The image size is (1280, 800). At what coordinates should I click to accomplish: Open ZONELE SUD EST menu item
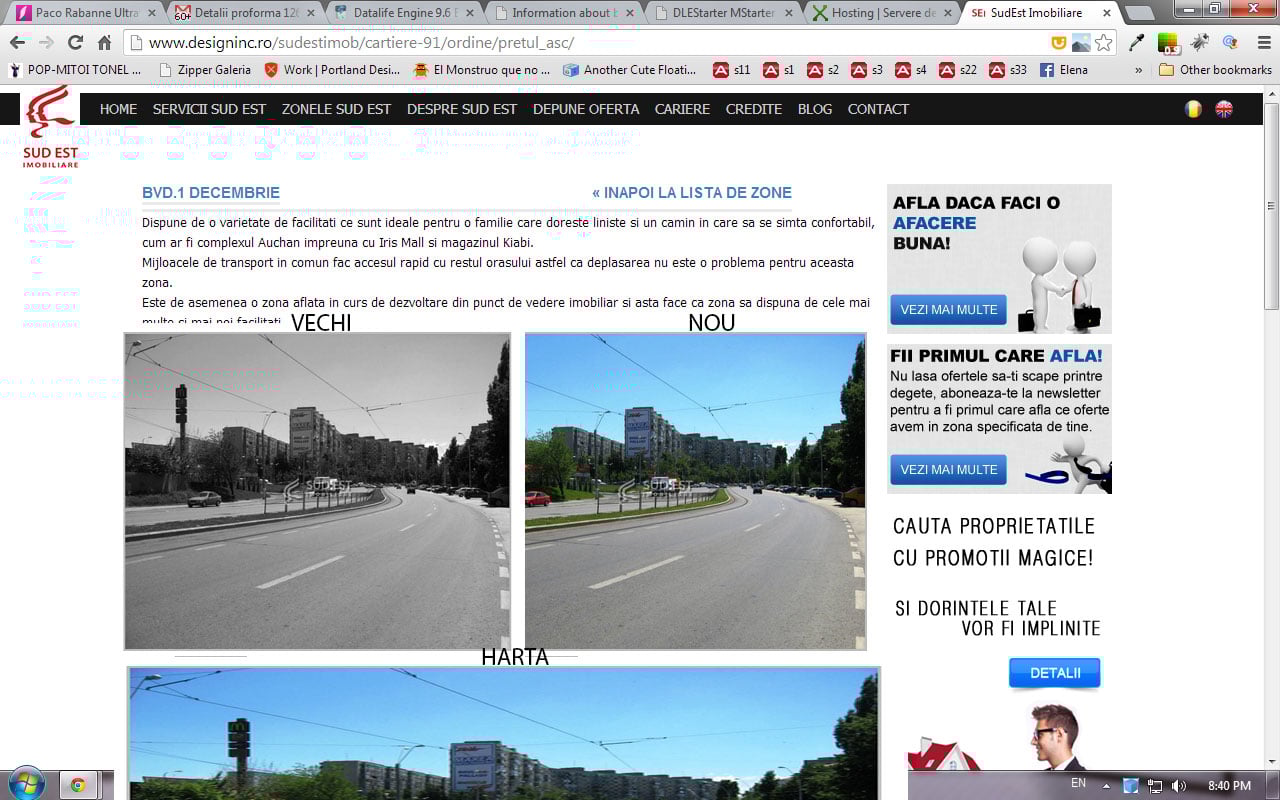coord(336,109)
